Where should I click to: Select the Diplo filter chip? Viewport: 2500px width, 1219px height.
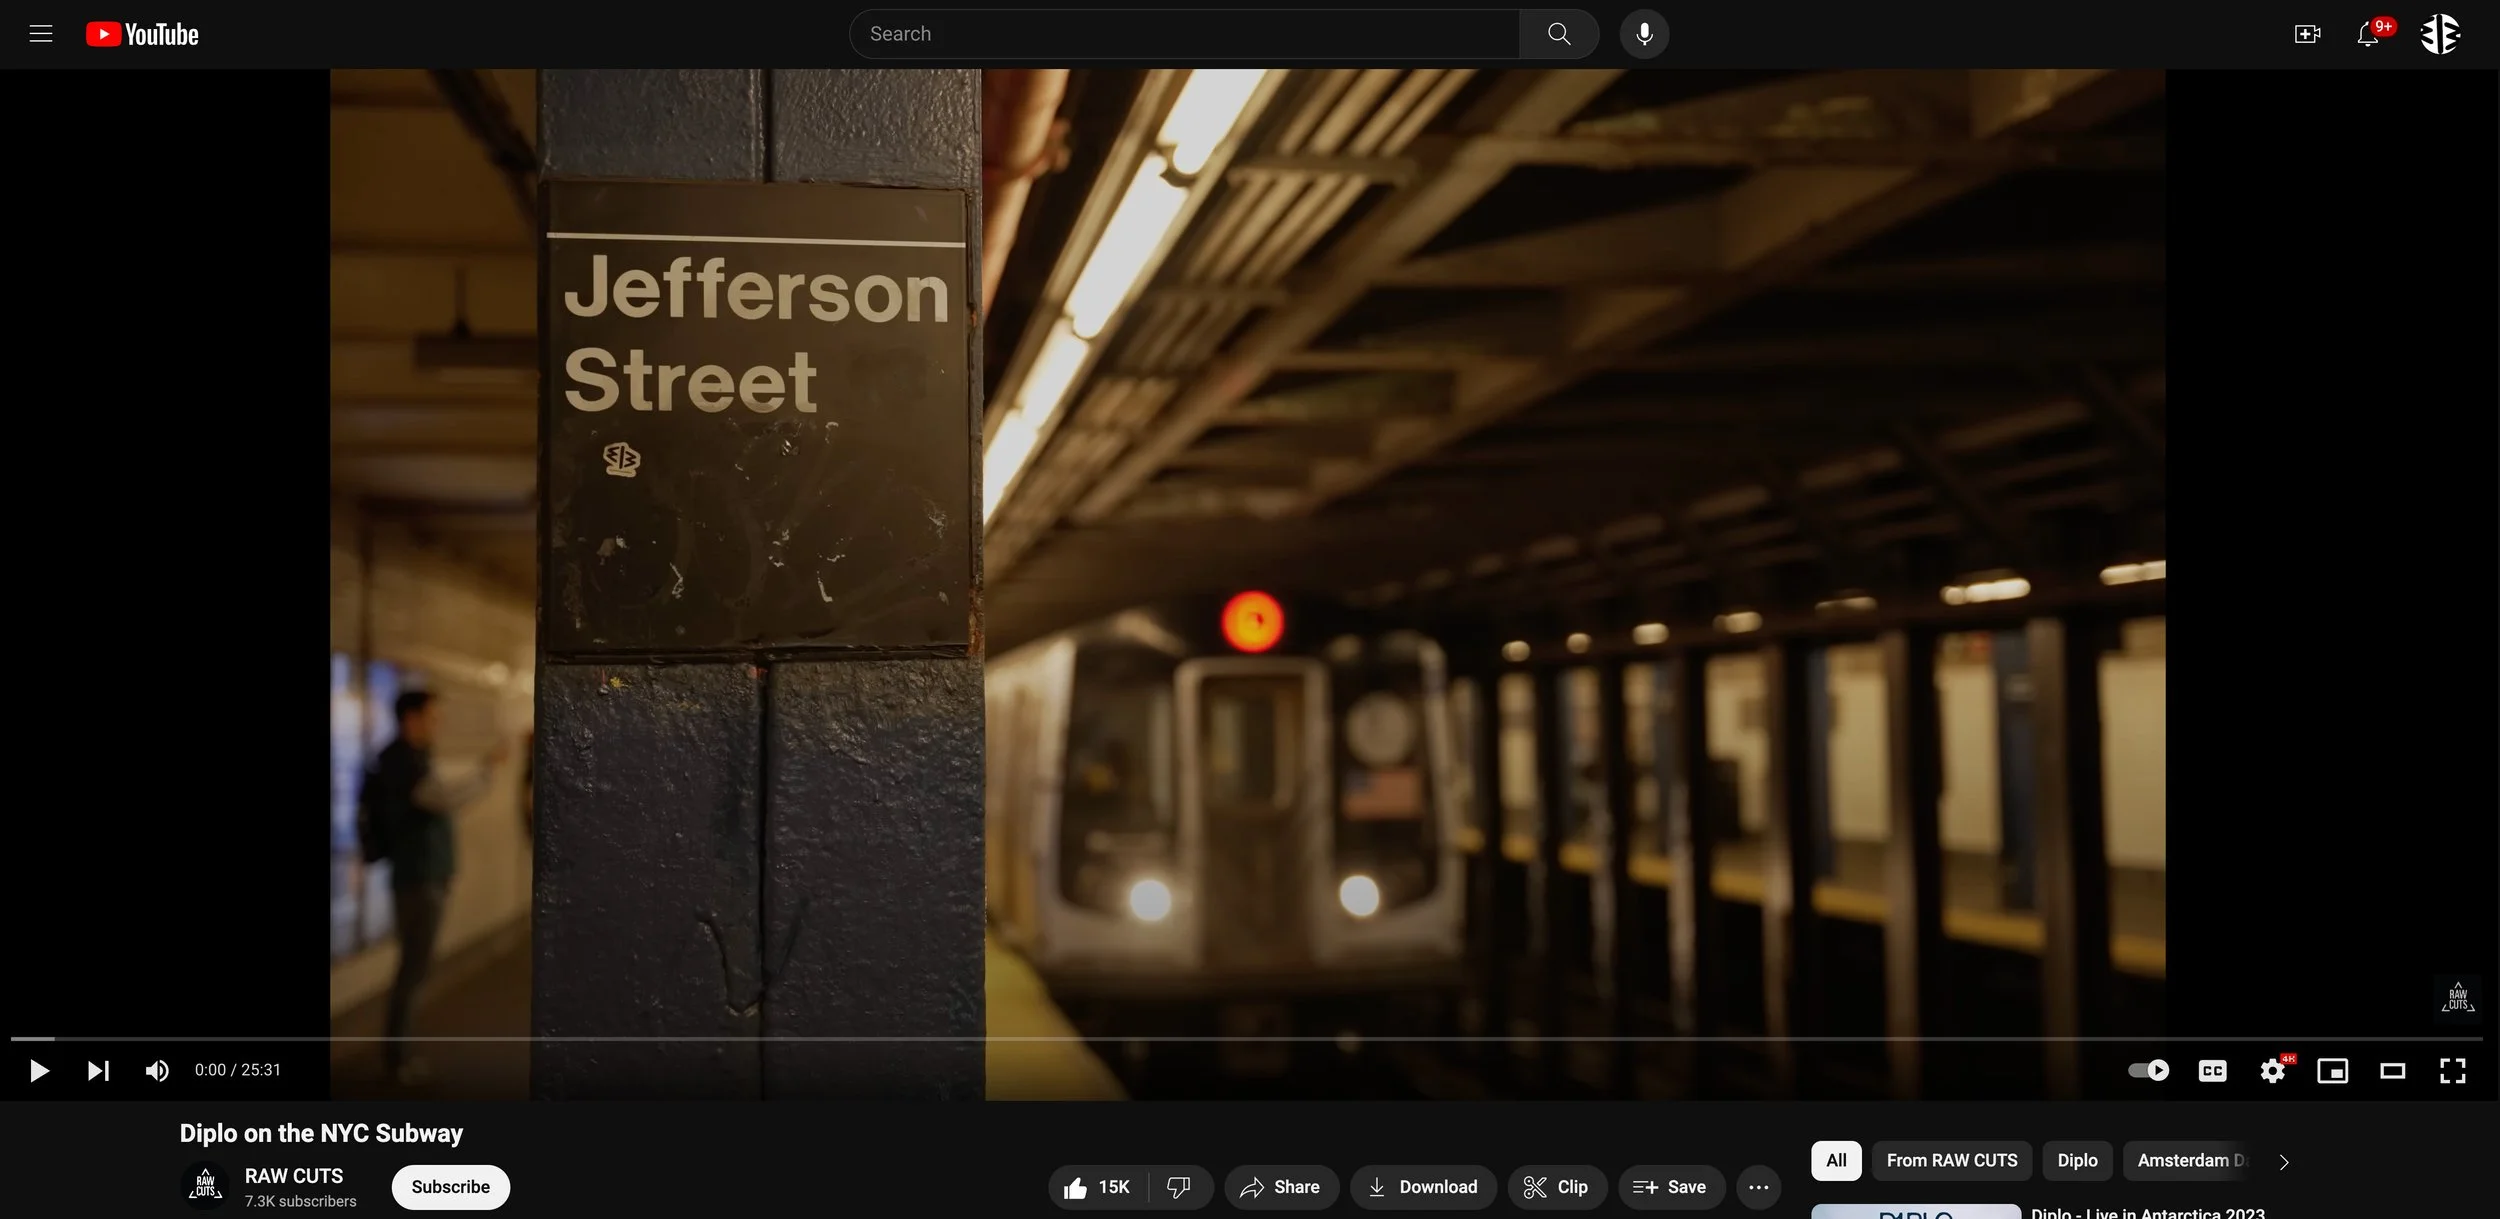pos(2077,1160)
